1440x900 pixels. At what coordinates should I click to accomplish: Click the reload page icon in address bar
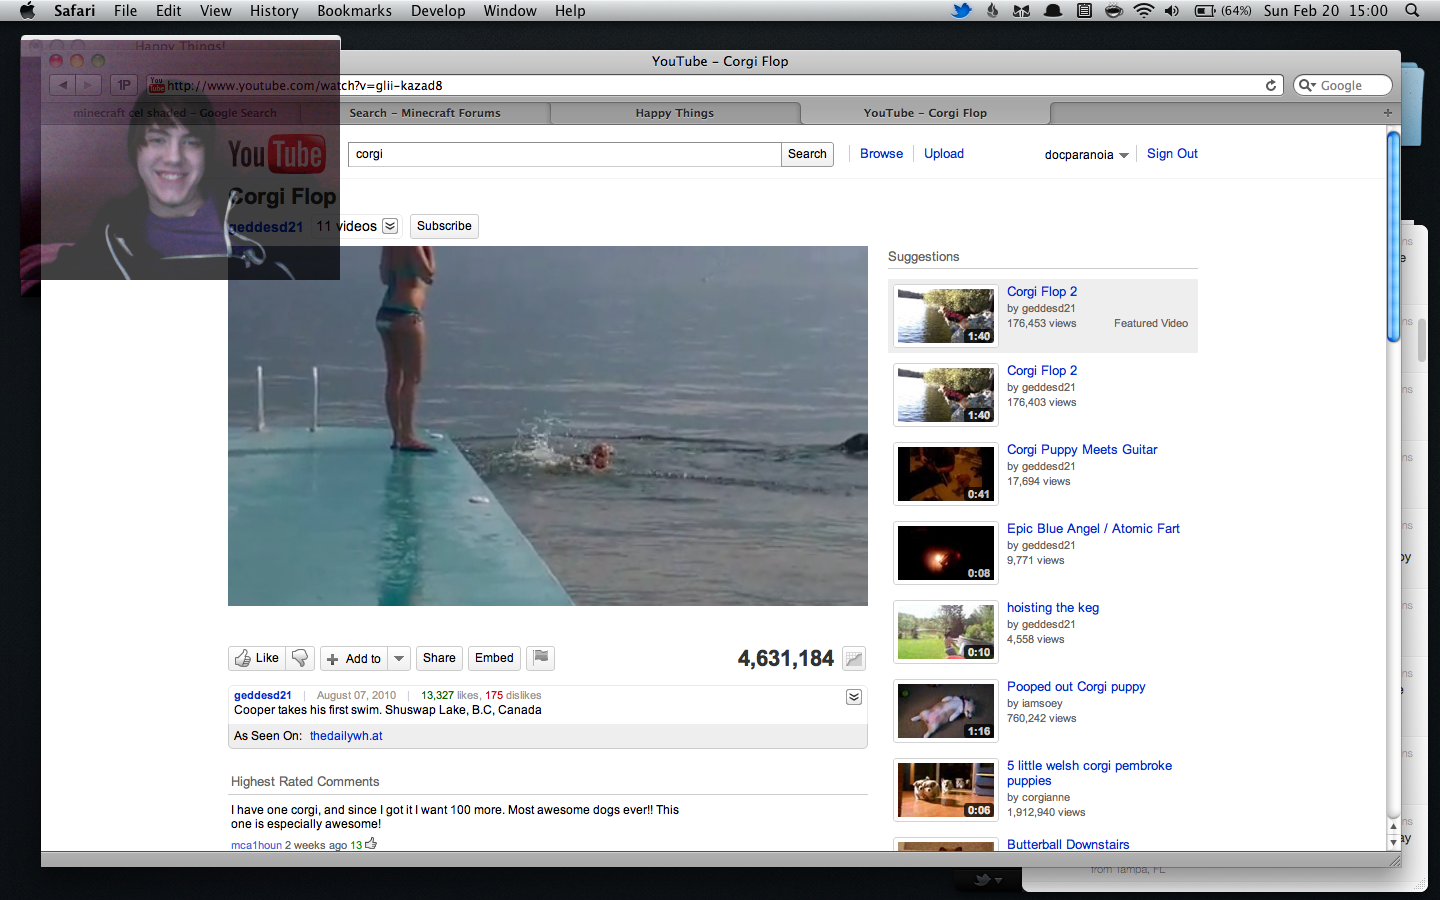pyautogui.click(x=1271, y=86)
